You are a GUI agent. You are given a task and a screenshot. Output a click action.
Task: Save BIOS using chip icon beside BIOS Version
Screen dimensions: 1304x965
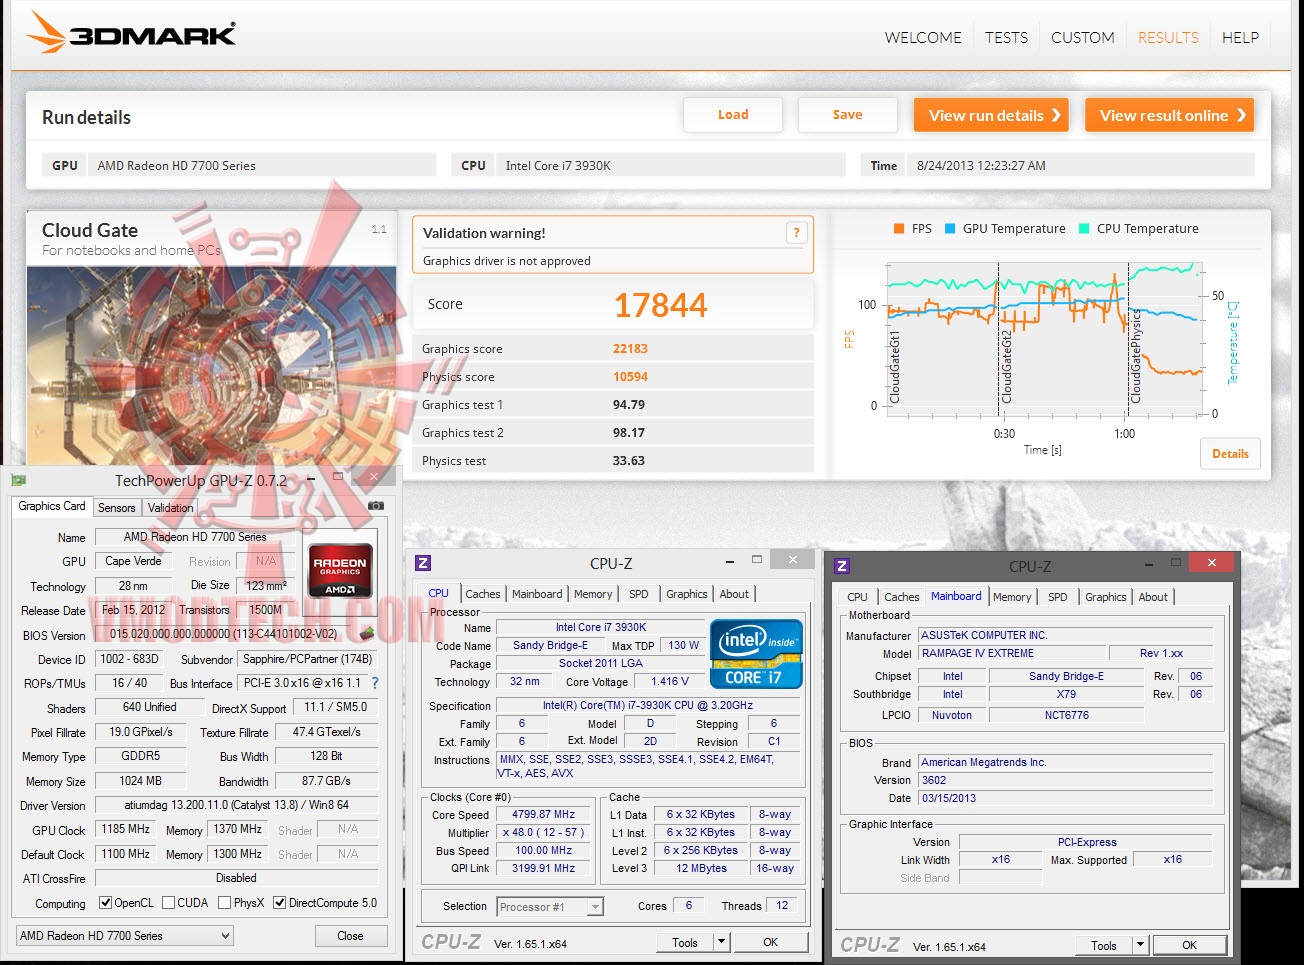[x=366, y=633]
